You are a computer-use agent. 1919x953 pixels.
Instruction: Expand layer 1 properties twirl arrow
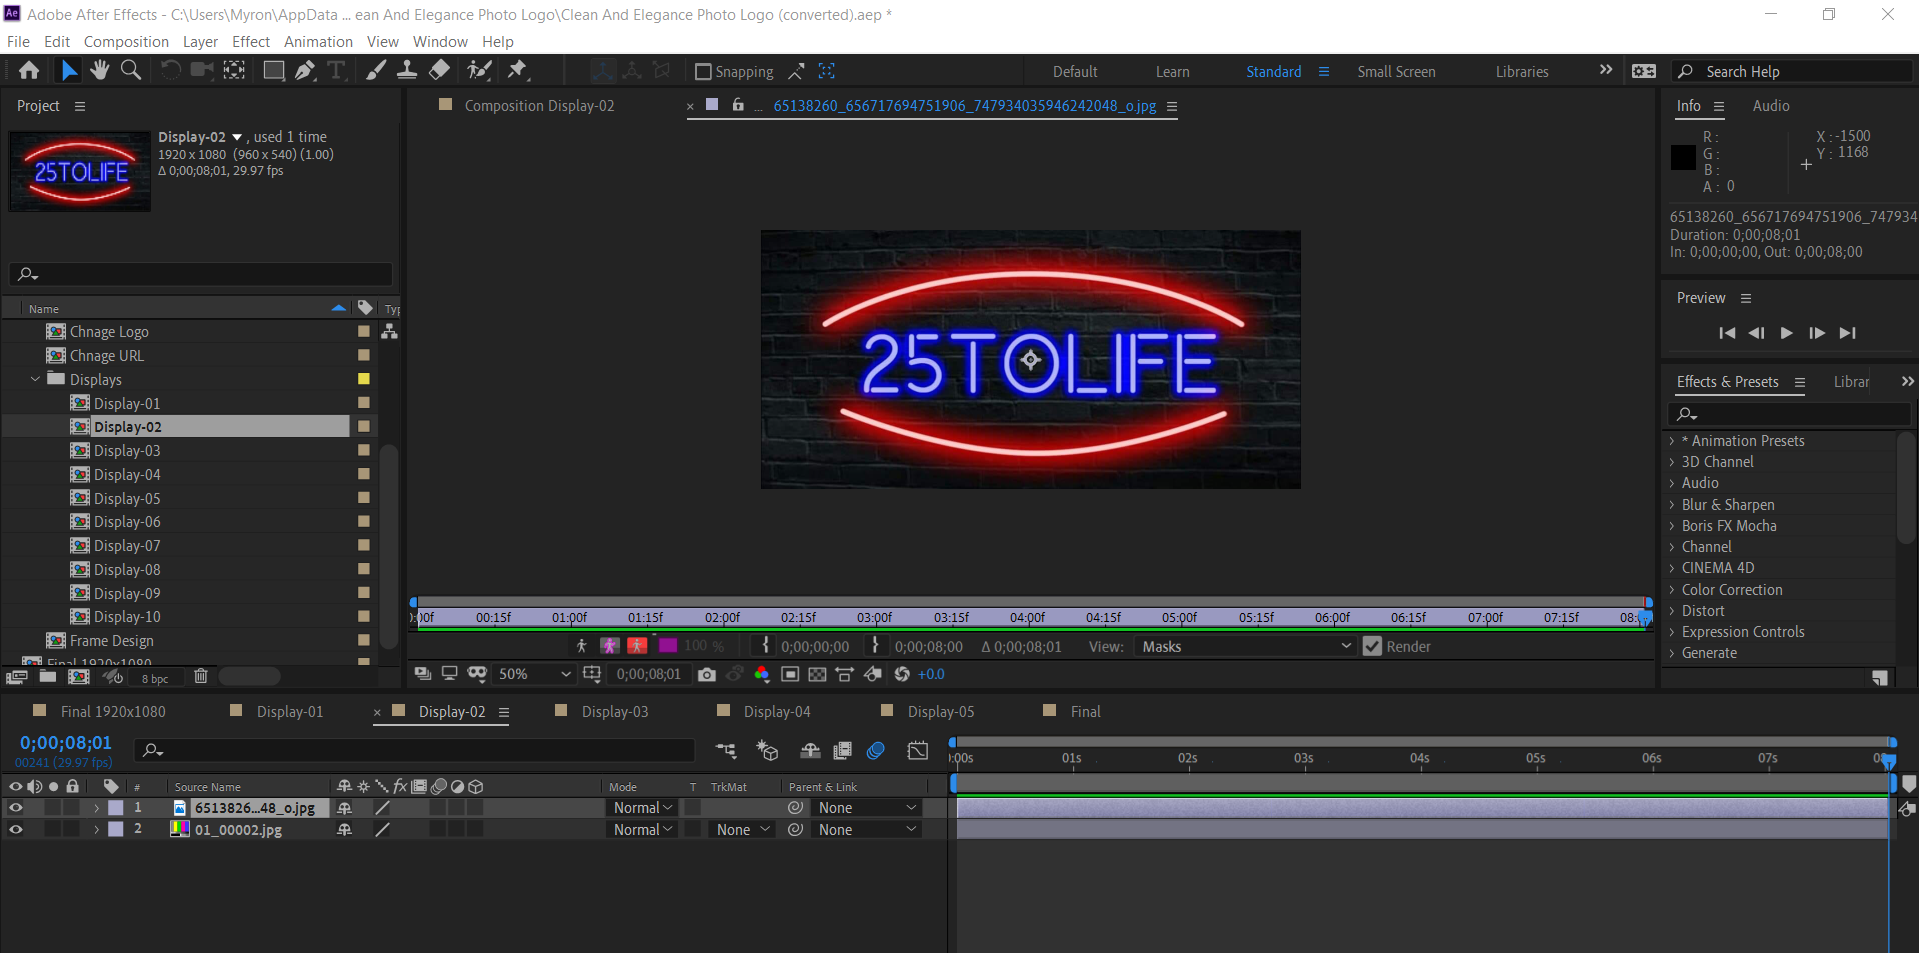96,807
